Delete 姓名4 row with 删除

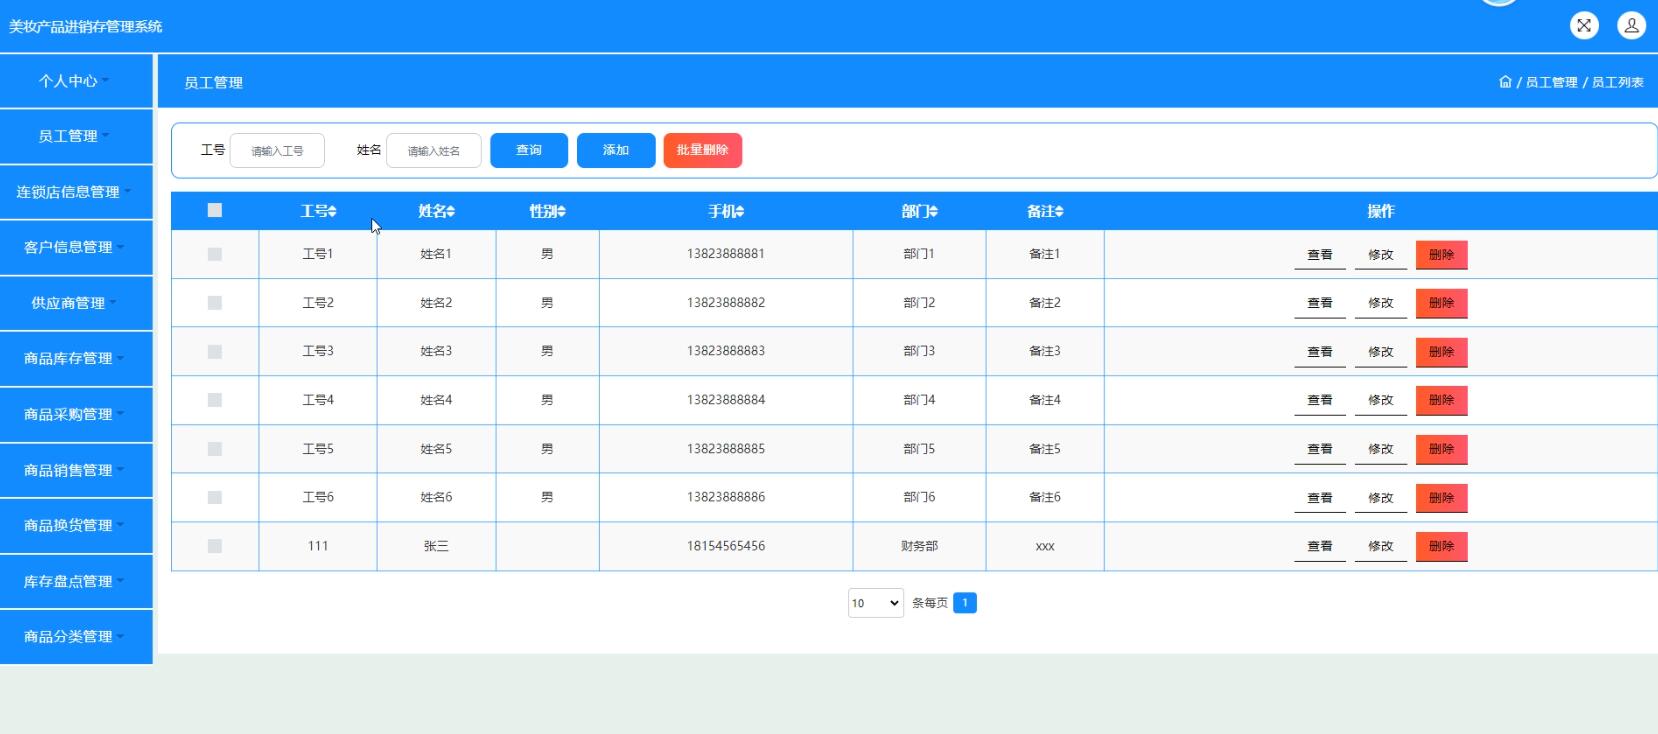(1441, 400)
